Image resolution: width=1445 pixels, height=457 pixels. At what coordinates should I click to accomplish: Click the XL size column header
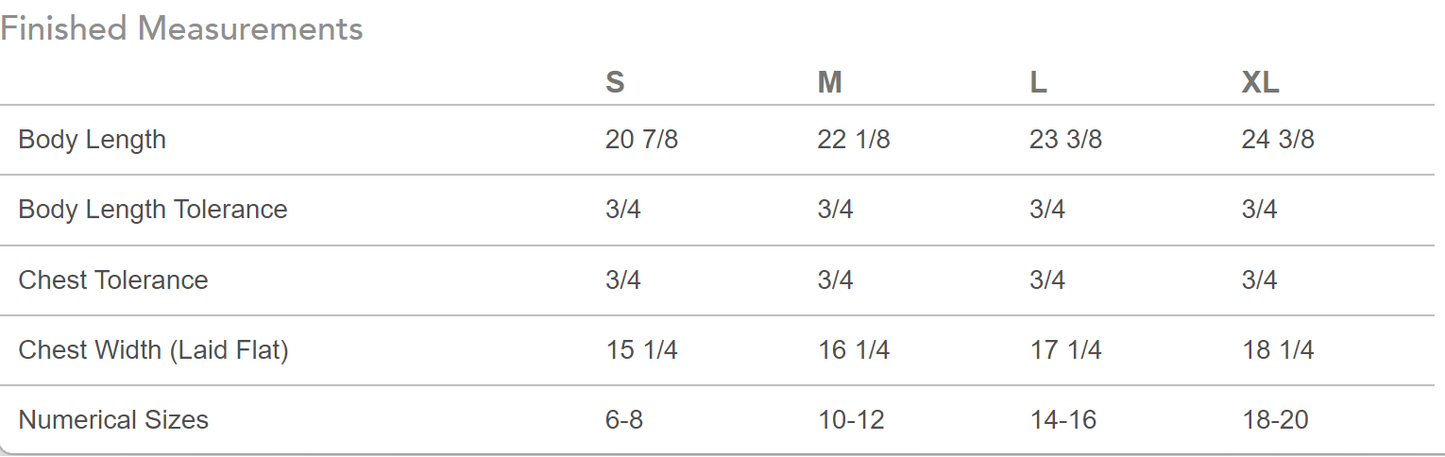pyautogui.click(x=1260, y=83)
